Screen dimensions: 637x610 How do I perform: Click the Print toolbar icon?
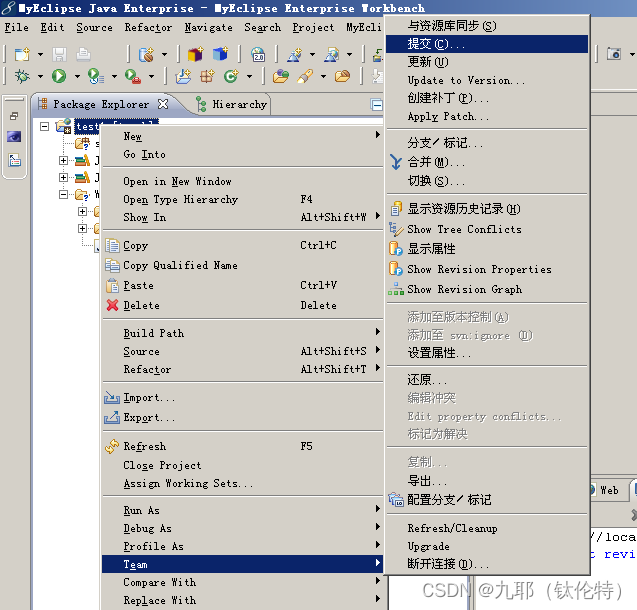pos(83,54)
